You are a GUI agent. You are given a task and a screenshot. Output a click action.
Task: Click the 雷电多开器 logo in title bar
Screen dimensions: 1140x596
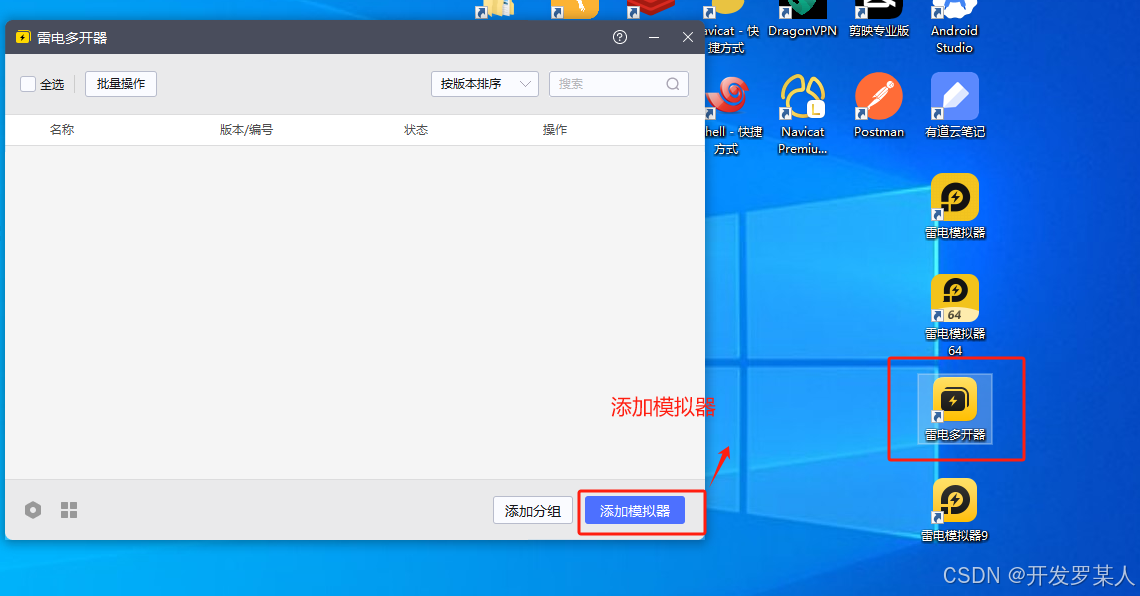[23, 37]
